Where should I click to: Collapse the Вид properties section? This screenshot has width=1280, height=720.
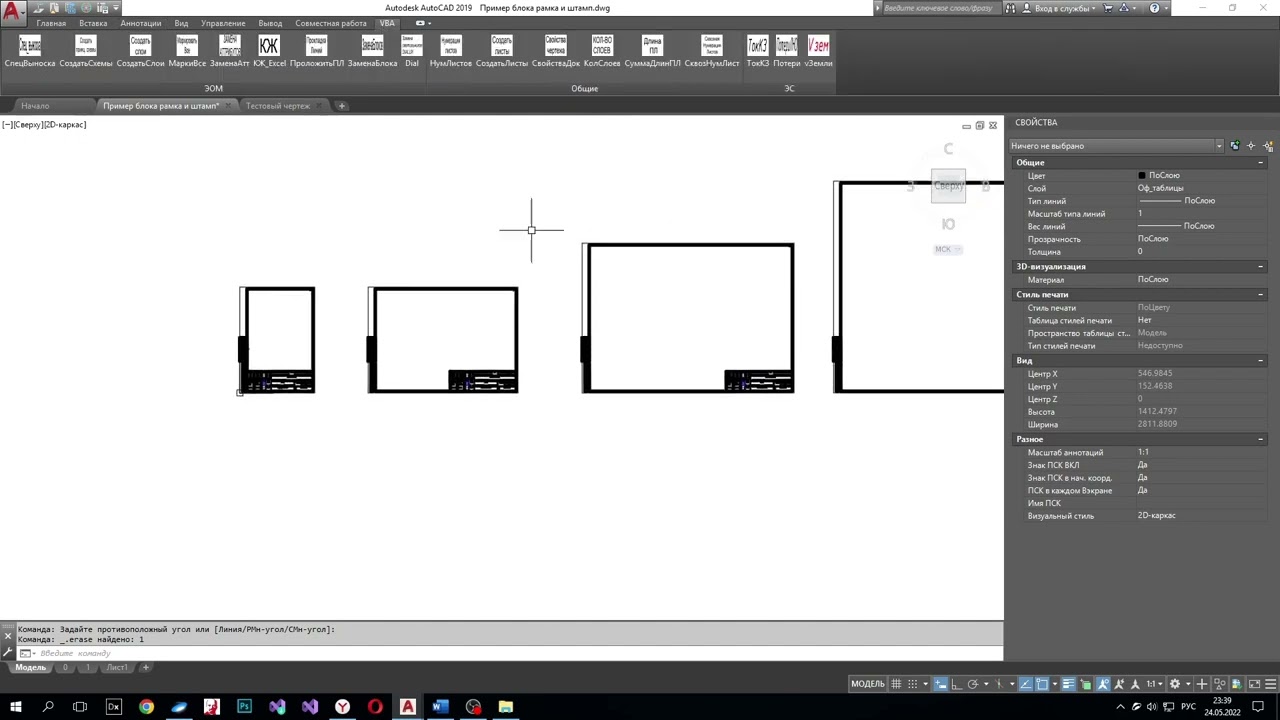[1260, 361]
